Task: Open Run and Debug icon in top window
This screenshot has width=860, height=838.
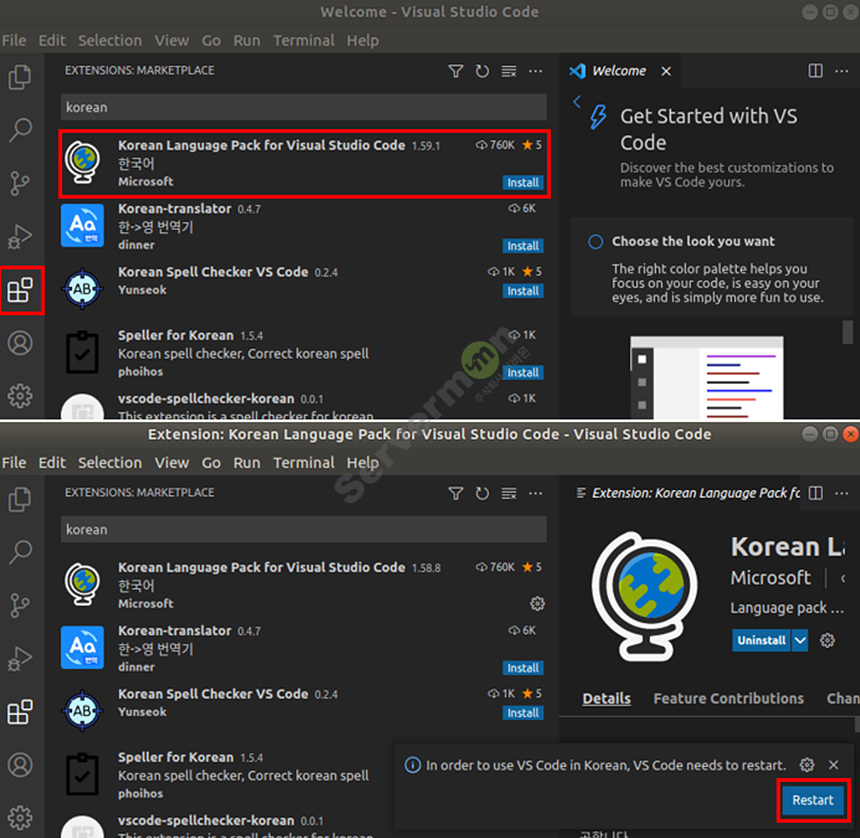Action: 20,236
